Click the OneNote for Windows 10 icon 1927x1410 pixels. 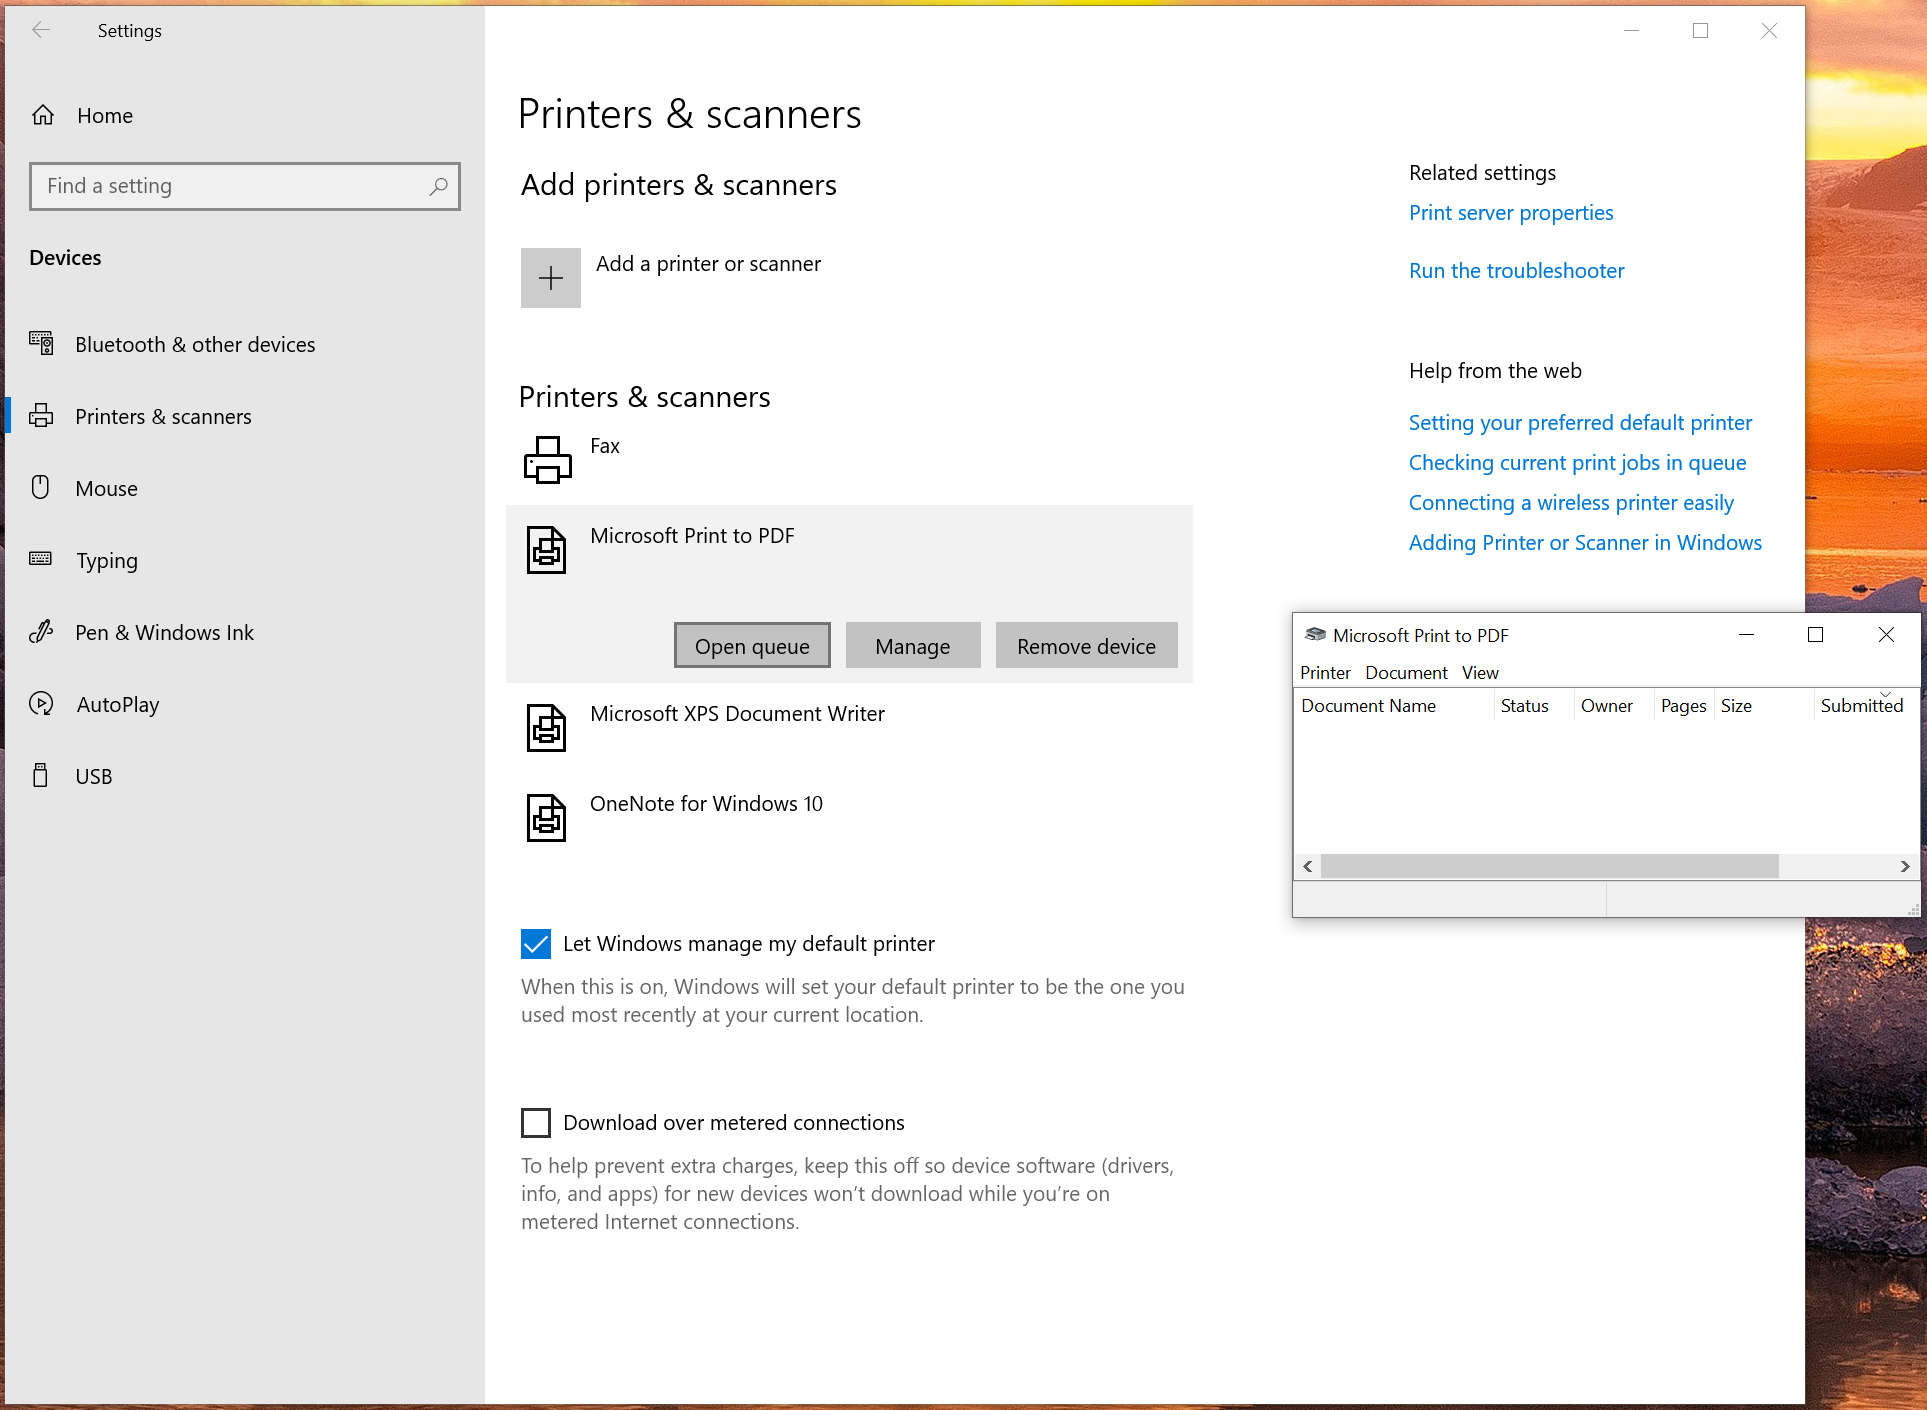click(546, 818)
